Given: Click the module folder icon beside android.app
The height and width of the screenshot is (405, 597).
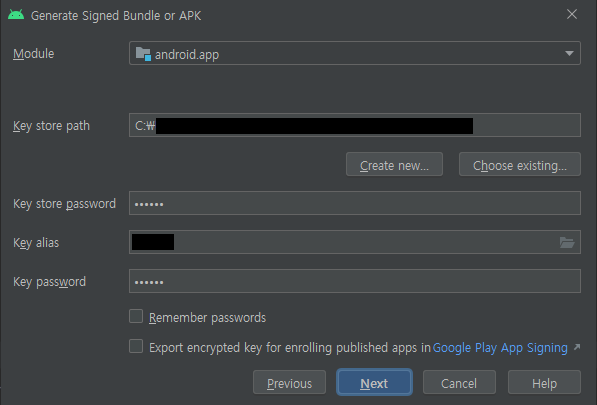Looking at the screenshot, I should (144, 54).
